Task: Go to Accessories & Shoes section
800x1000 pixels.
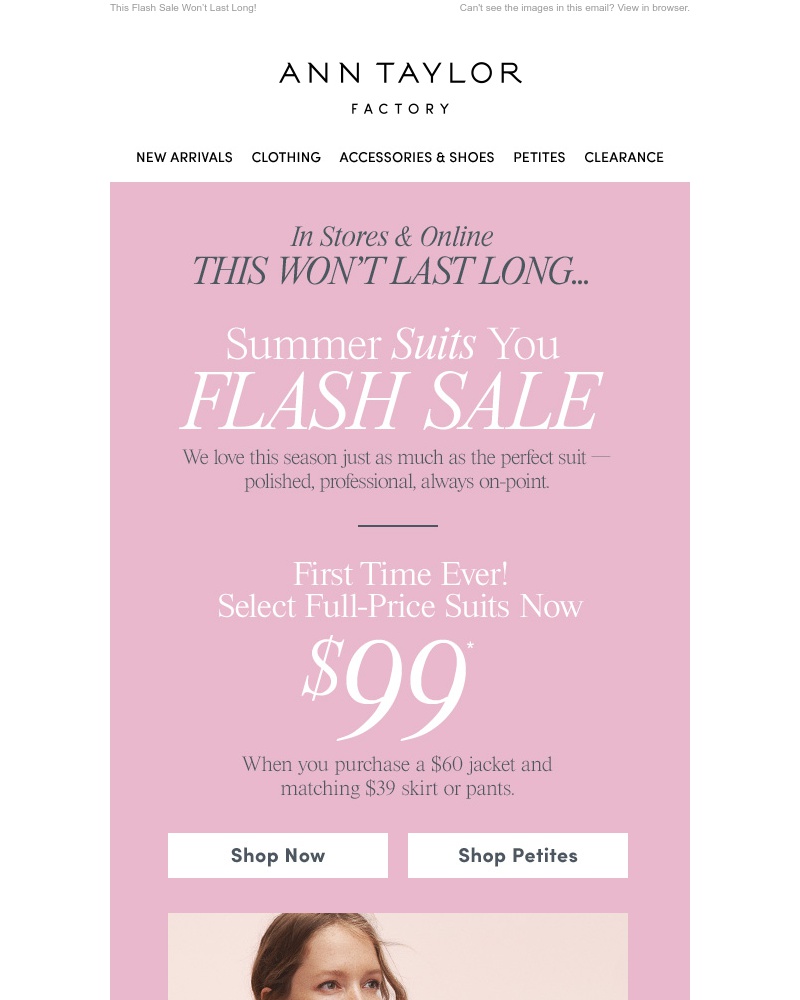Action: point(417,157)
